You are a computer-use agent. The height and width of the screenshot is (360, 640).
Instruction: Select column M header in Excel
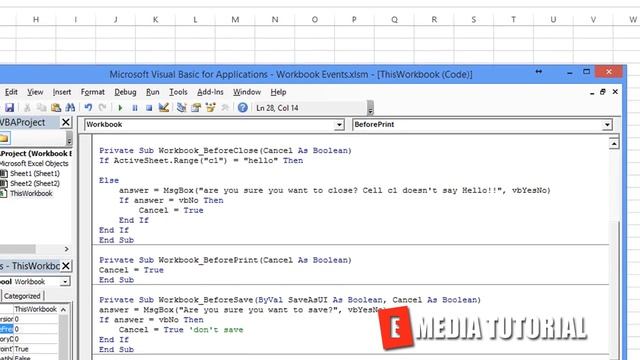coord(235,20)
